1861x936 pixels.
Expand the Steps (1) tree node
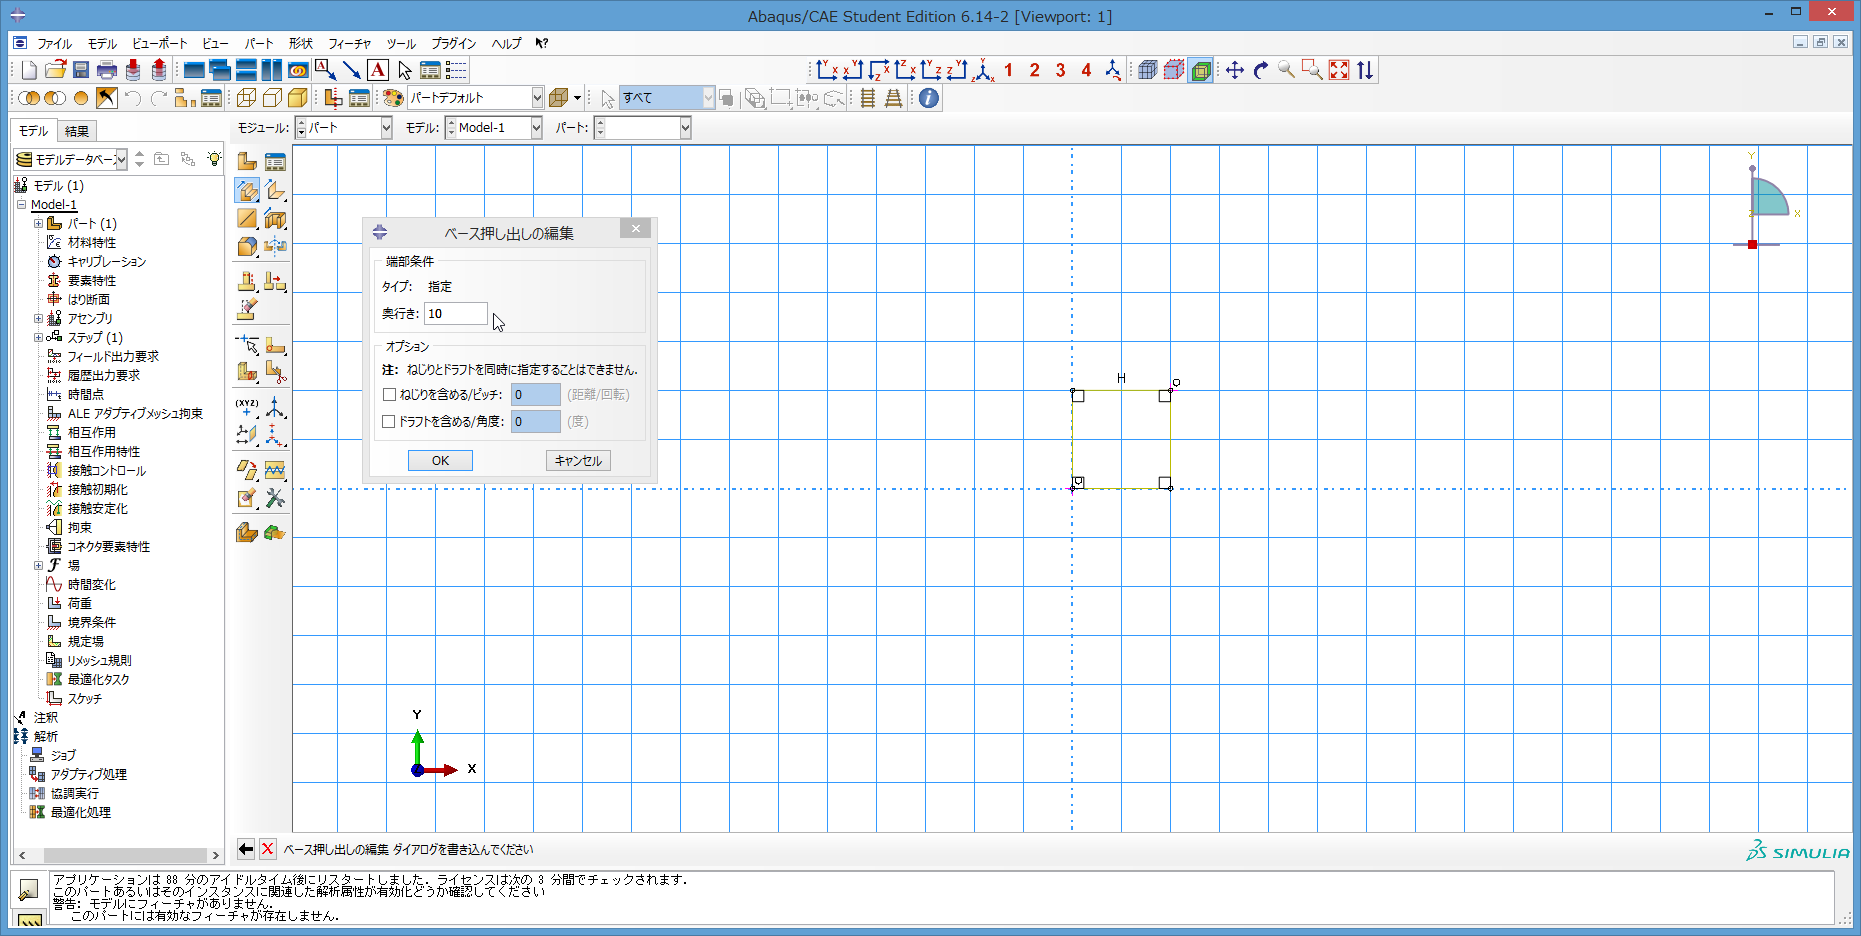click(38, 338)
